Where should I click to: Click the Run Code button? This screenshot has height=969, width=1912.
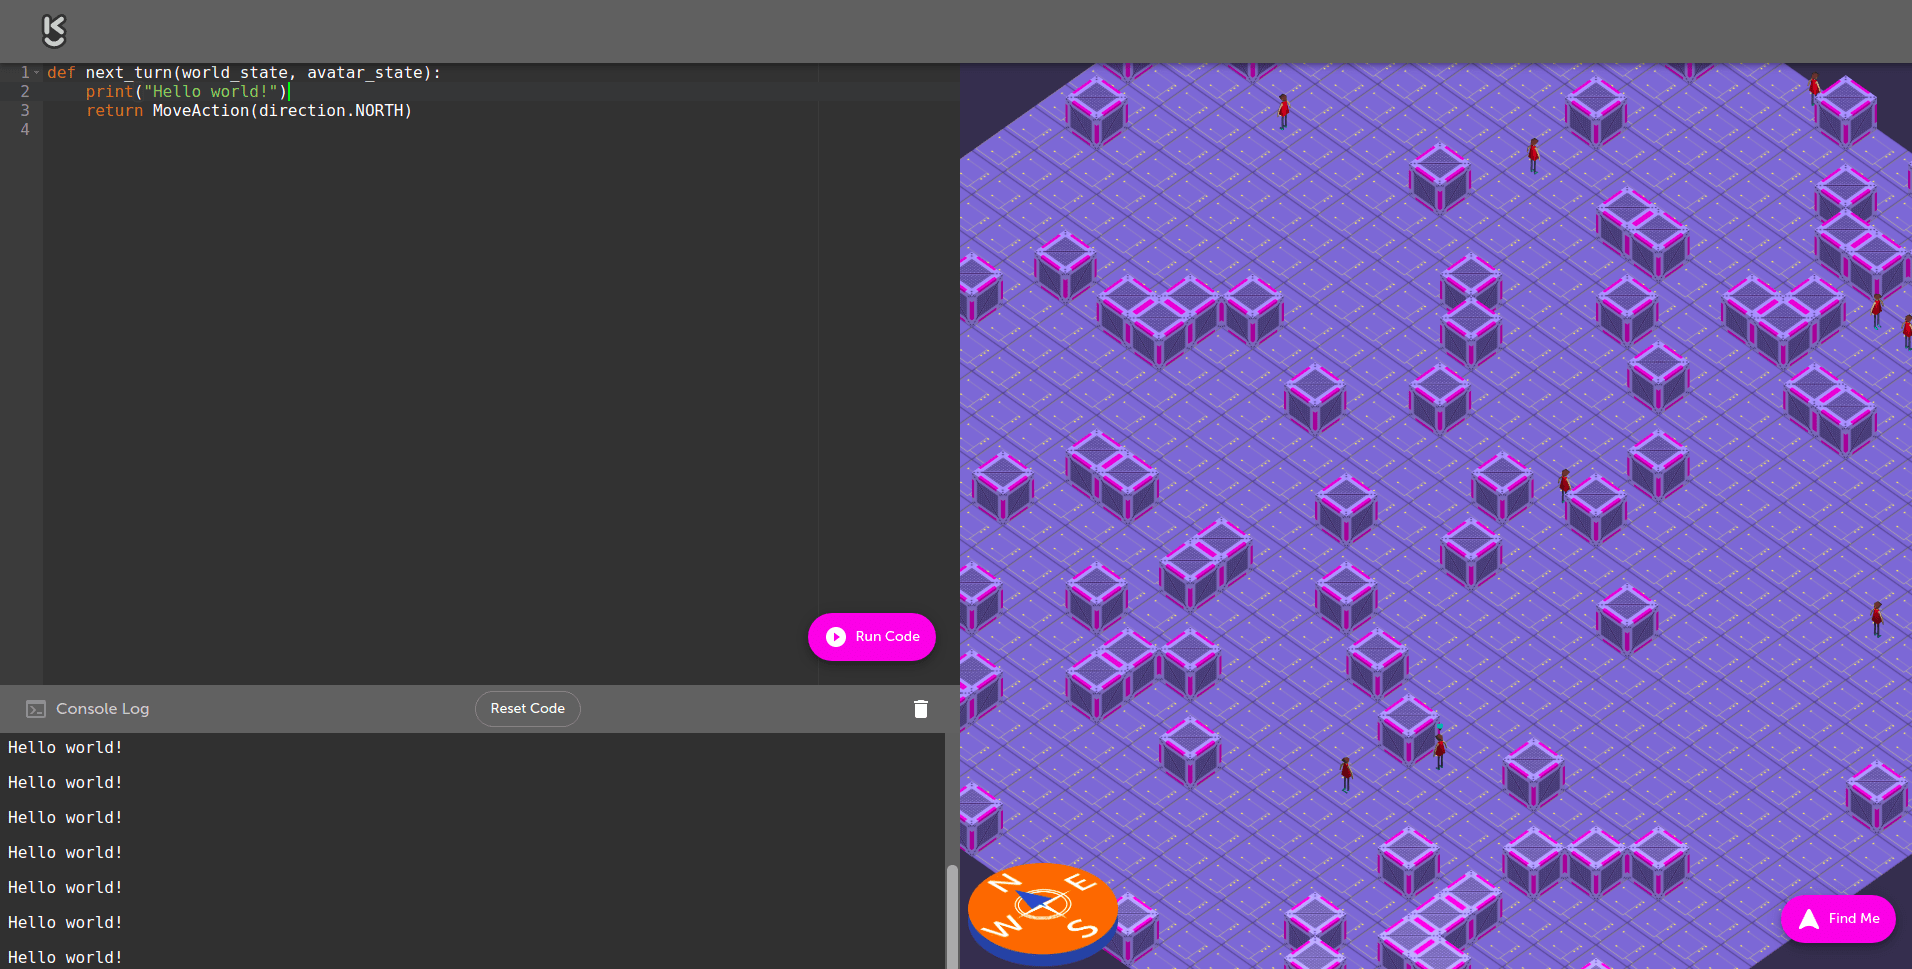(872, 637)
